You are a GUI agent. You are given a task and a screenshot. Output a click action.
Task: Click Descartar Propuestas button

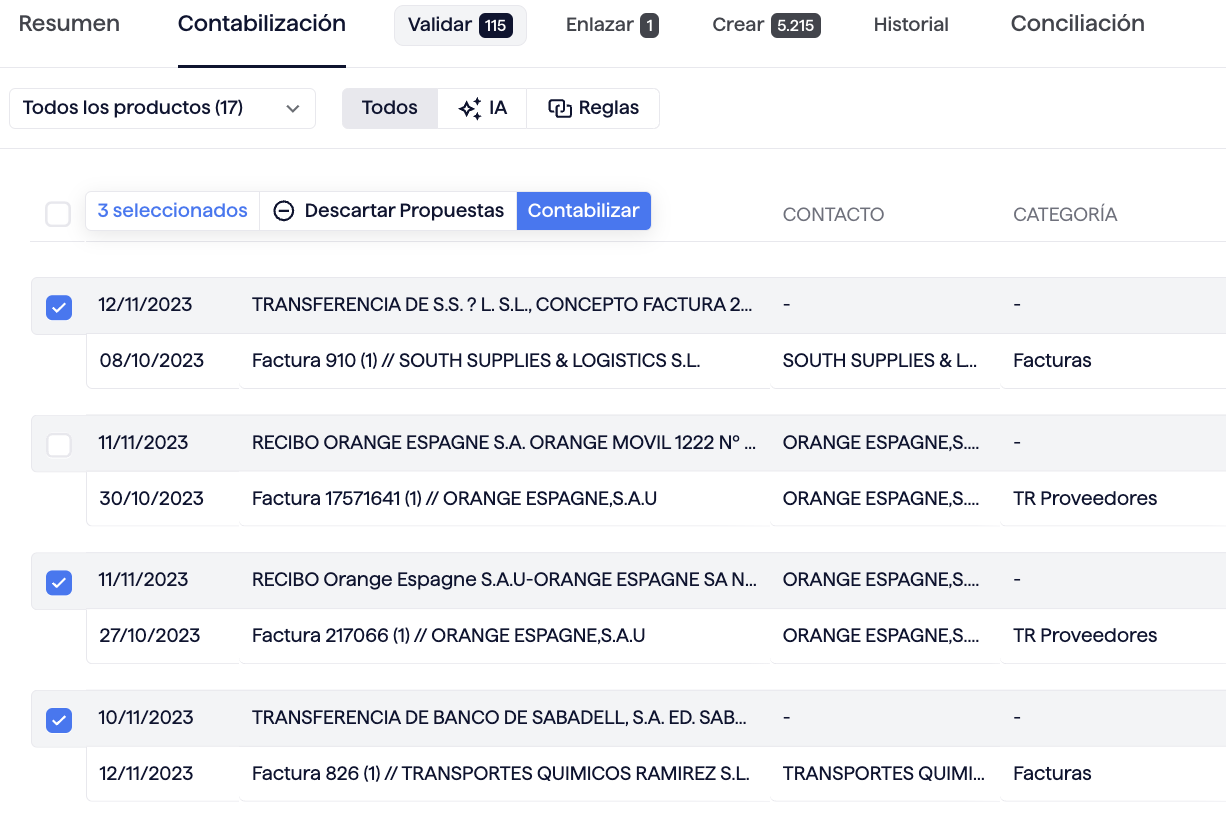[x=388, y=211]
